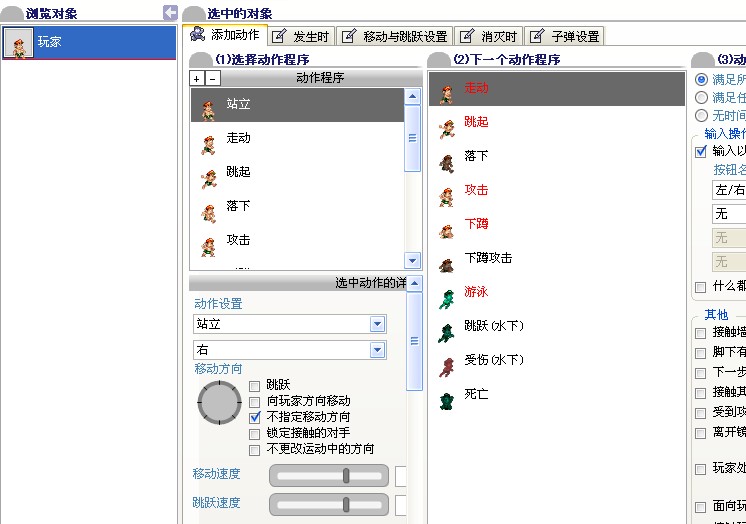
Task: Click details panel scroll up arrow
Action: 414,284
